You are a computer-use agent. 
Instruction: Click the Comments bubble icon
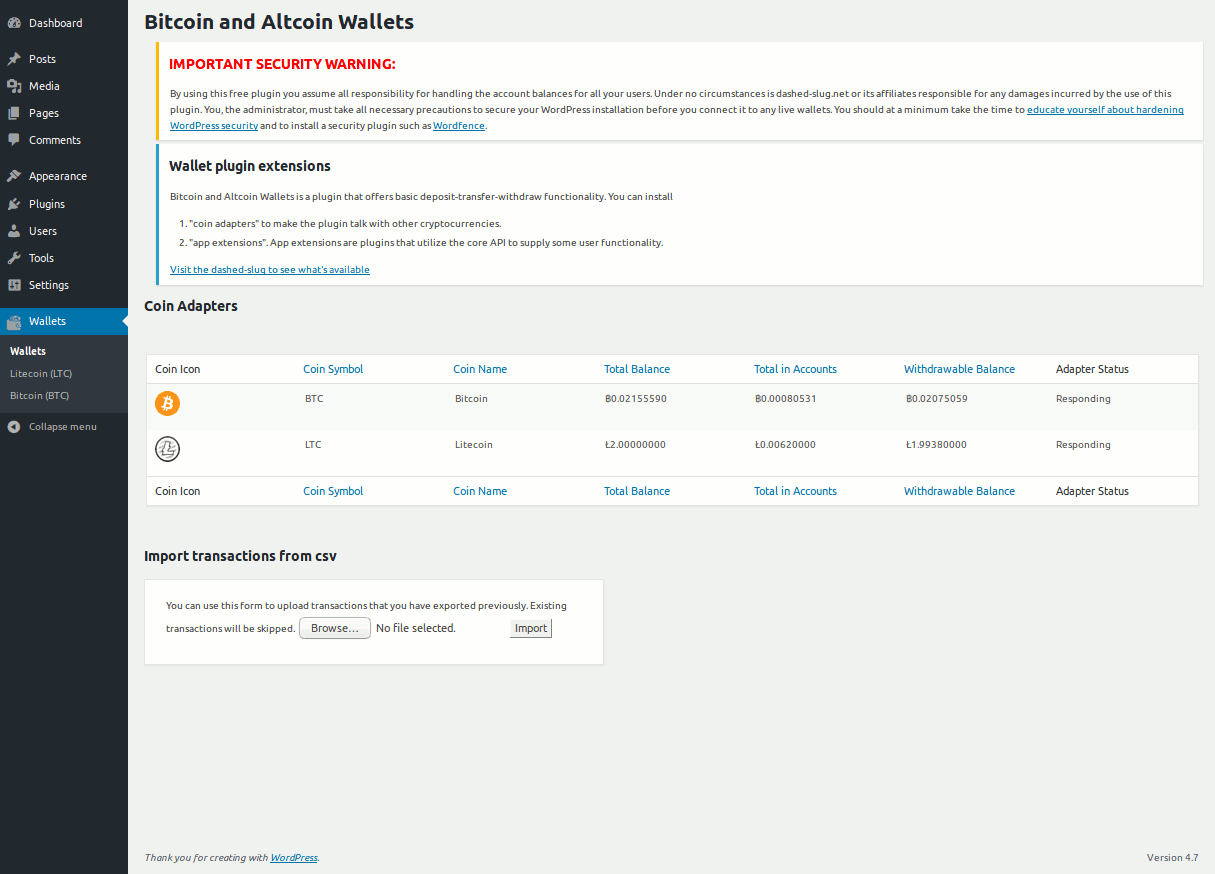(14, 140)
